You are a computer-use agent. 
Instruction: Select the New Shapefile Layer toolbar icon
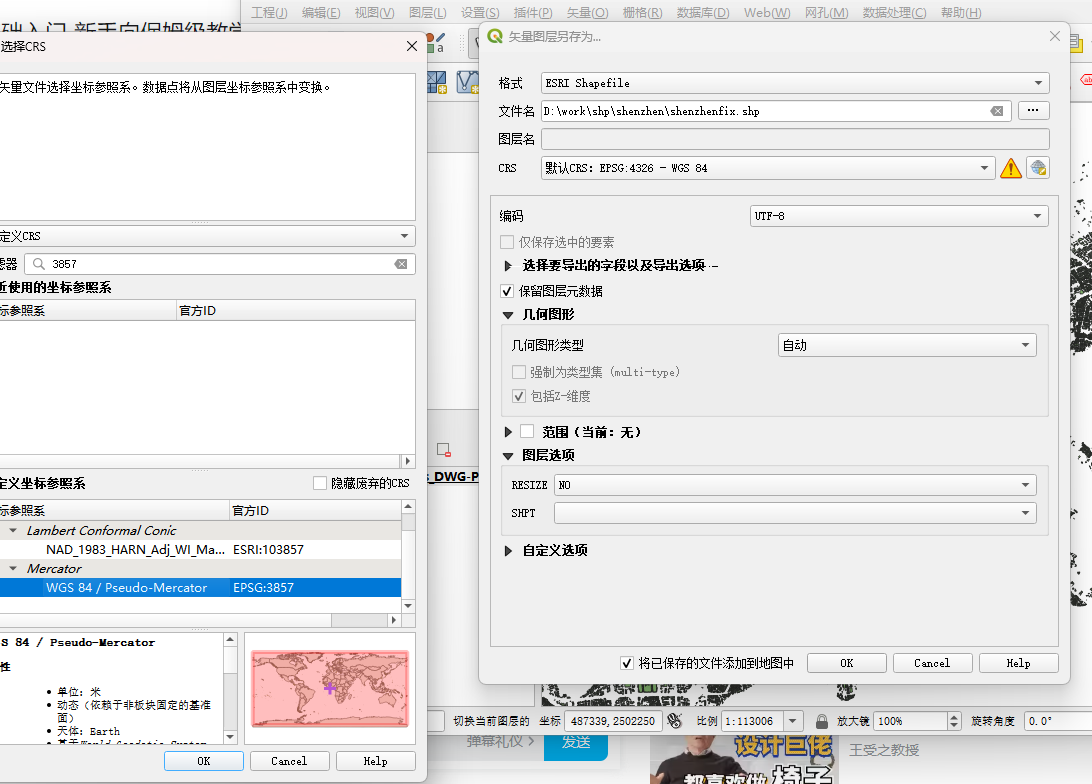point(466,83)
